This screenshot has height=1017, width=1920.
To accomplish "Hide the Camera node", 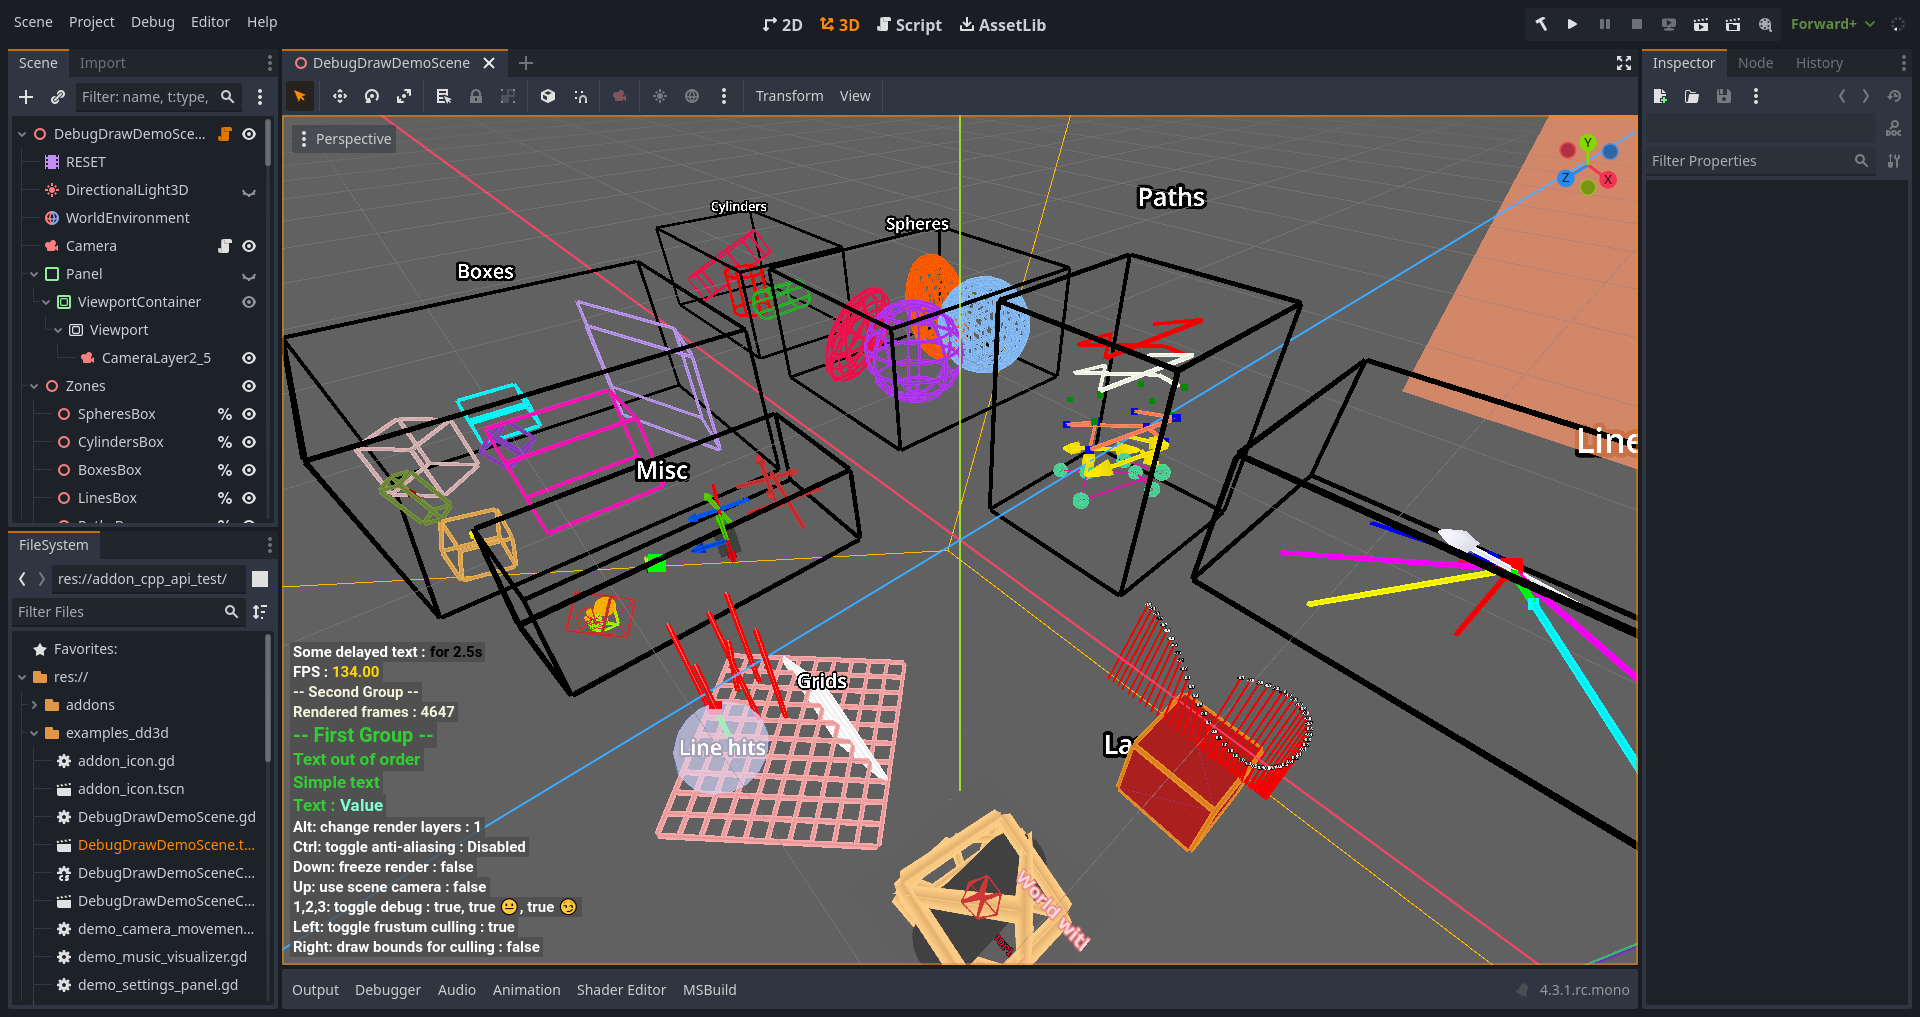I will (x=249, y=246).
